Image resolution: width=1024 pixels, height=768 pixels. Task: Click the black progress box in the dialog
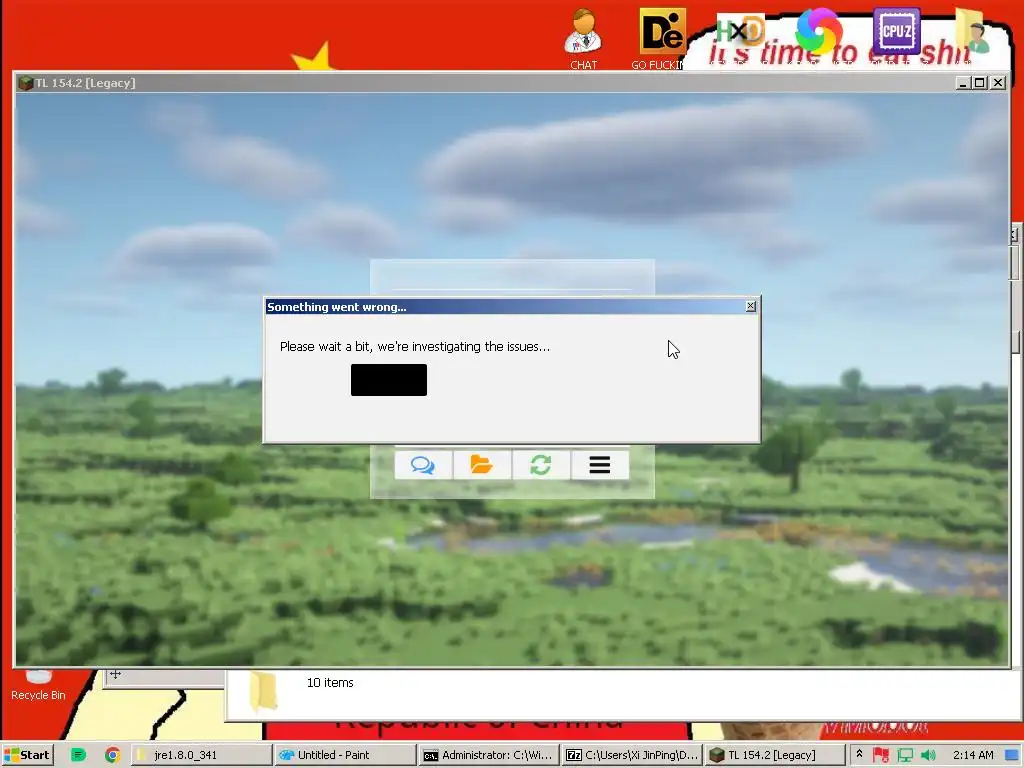[389, 380]
